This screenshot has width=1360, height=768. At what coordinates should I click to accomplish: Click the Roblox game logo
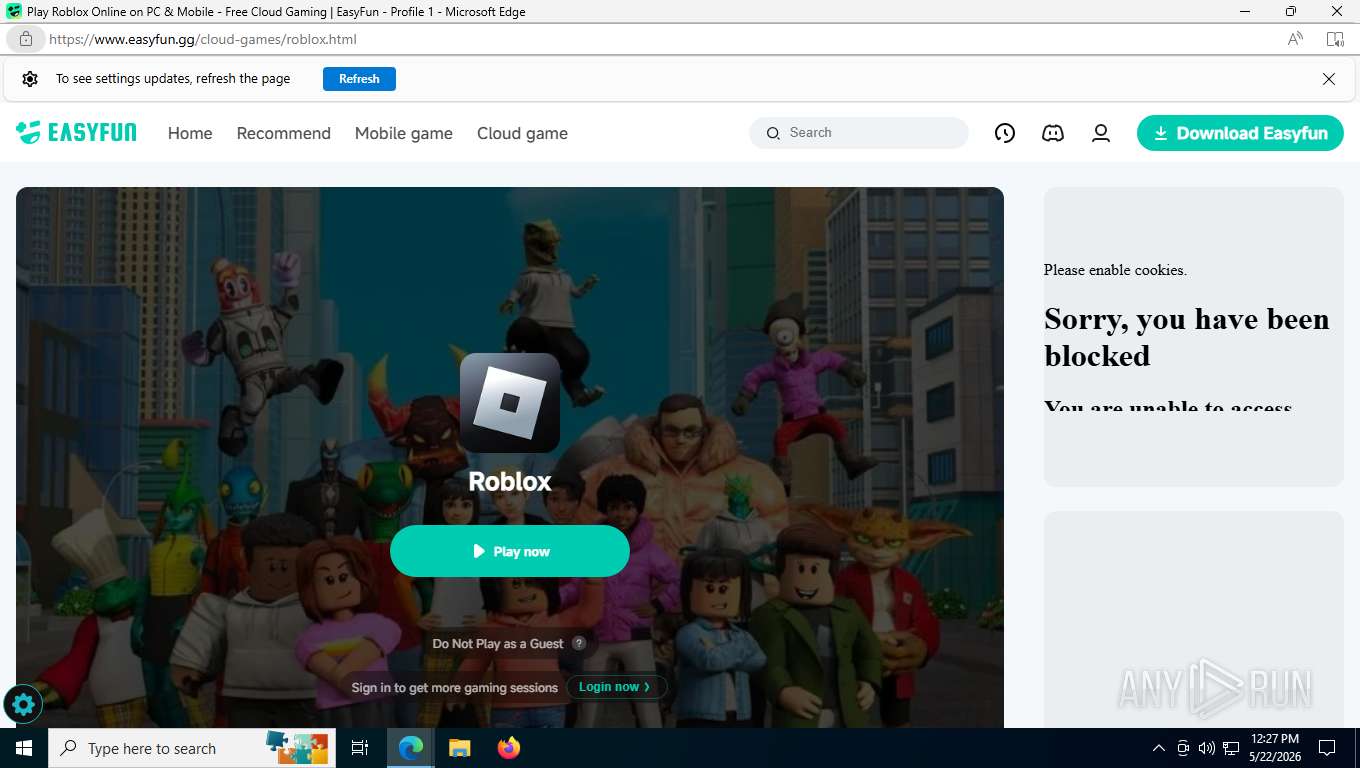click(x=510, y=403)
